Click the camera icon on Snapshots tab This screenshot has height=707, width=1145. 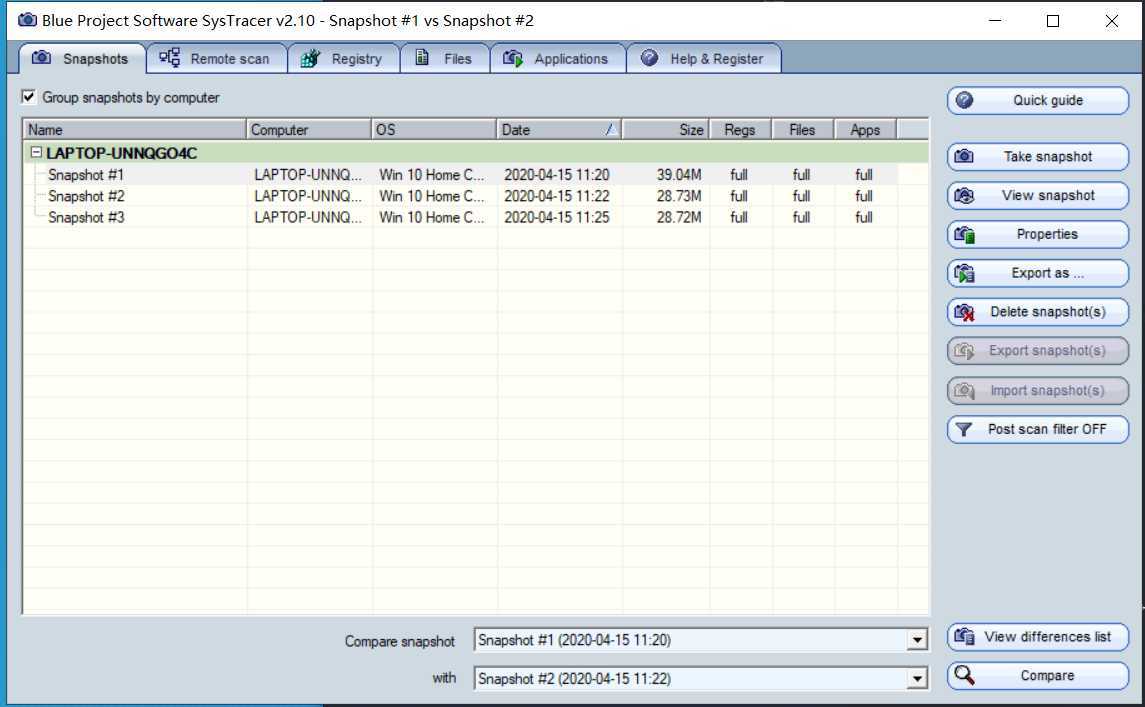click(x=42, y=58)
